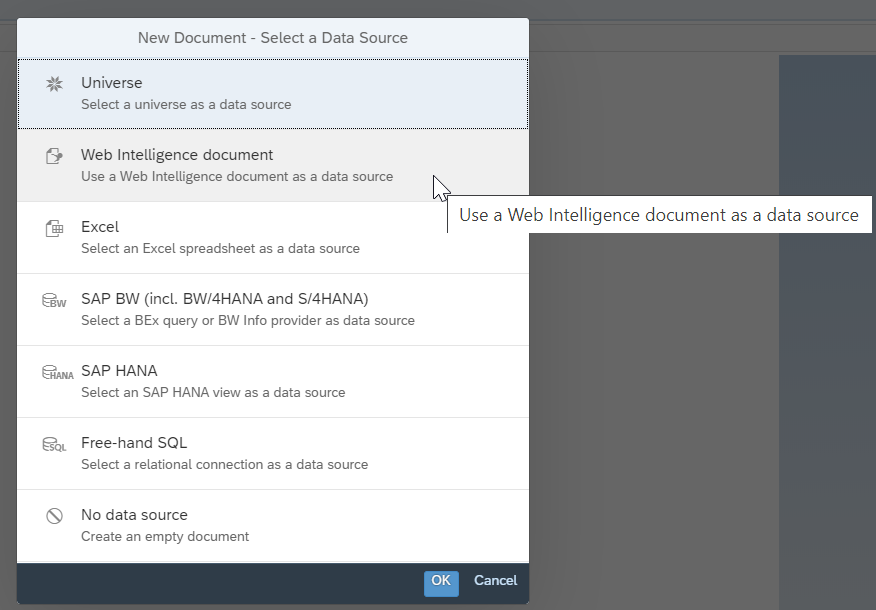Screen dimensions: 876x610
Task: Select the SAP BW data source entry
Action: pyautogui.click(x=272, y=308)
